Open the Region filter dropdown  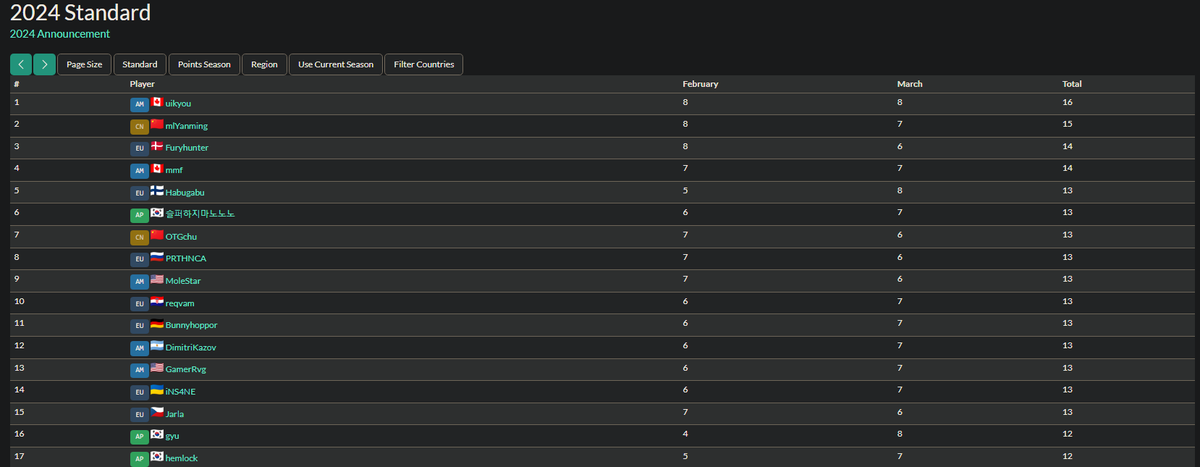point(264,64)
